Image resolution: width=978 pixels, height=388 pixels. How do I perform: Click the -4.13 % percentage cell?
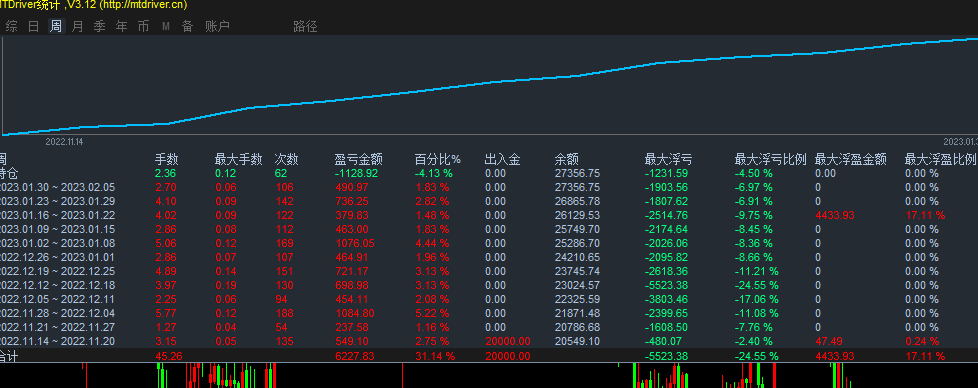433,173
